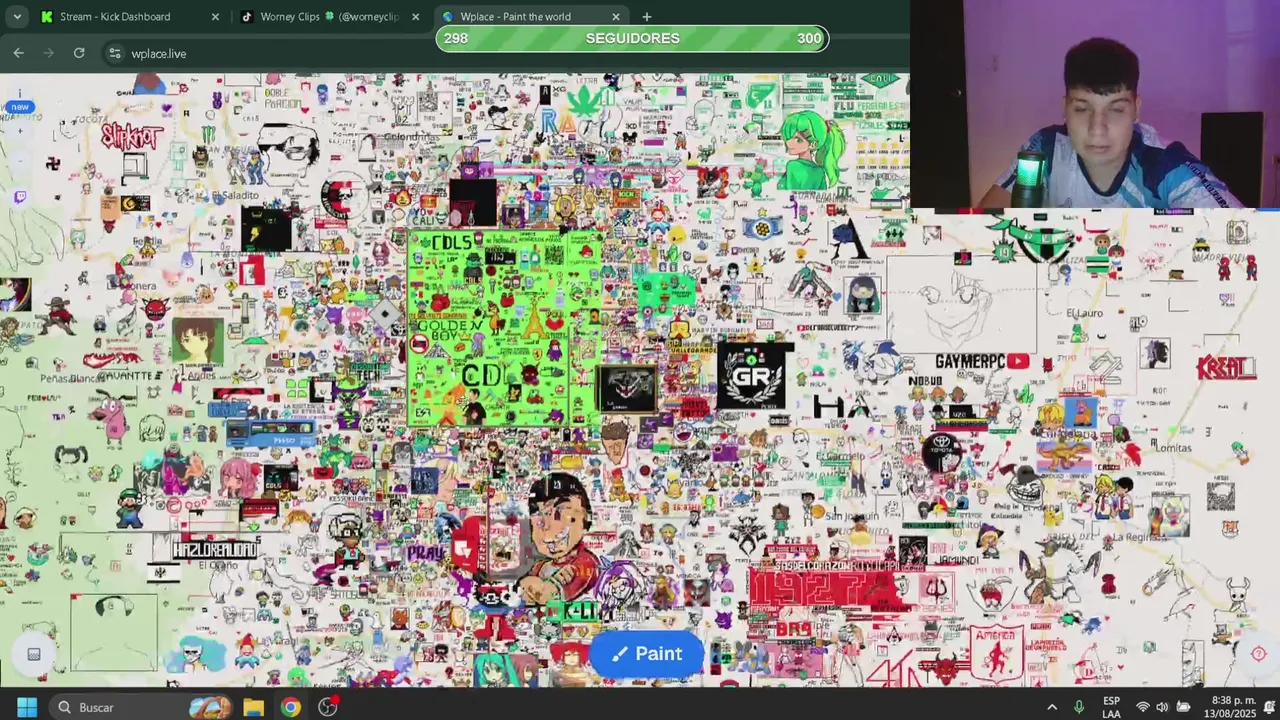1280x720 pixels.
Task: Switch ESP LAA keyboard language
Action: pyautogui.click(x=1111, y=707)
